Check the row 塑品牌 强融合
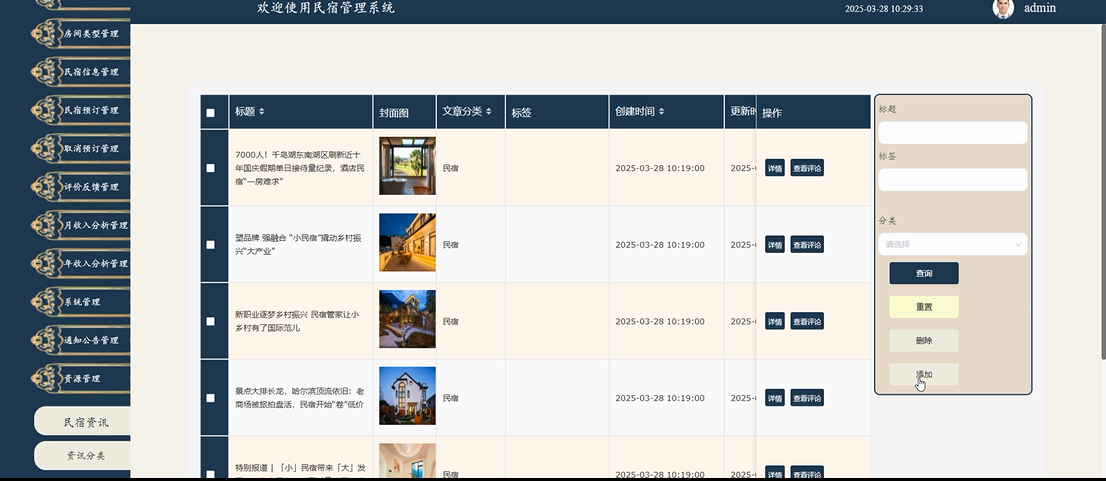This screenshot has height=481, width=1106. 210,245
